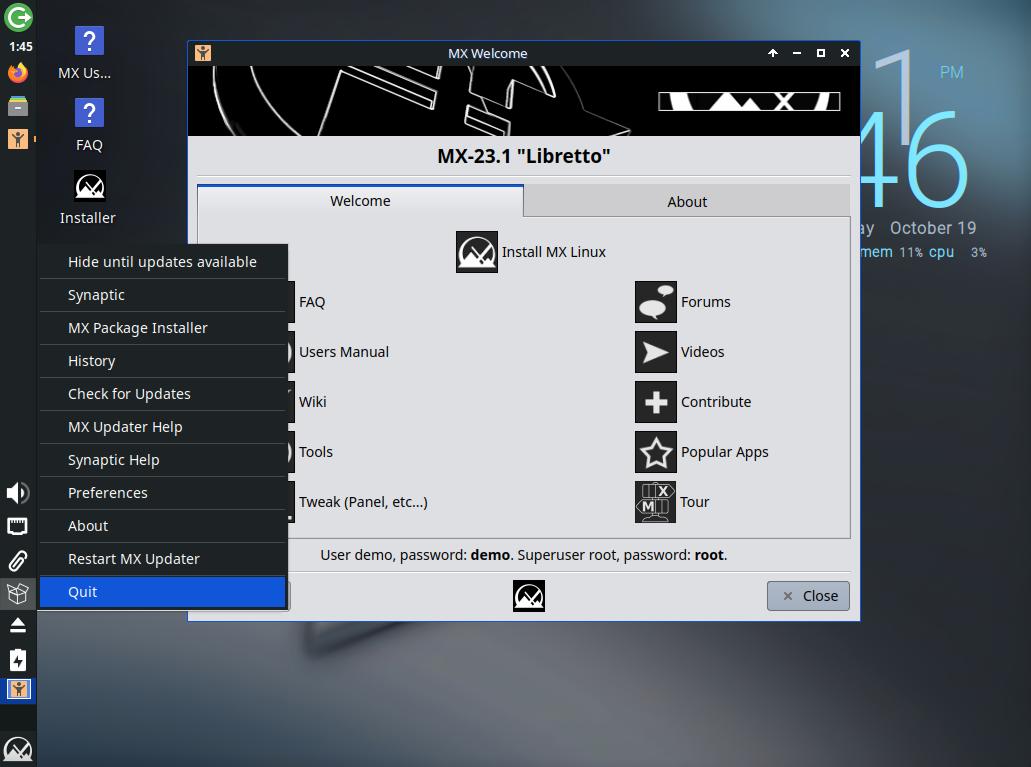Image resolution: width=1031 pixels, height=767 pixels.
Task: Click the MX logo at dialog bottom
Action: click(x=529, y=596)
